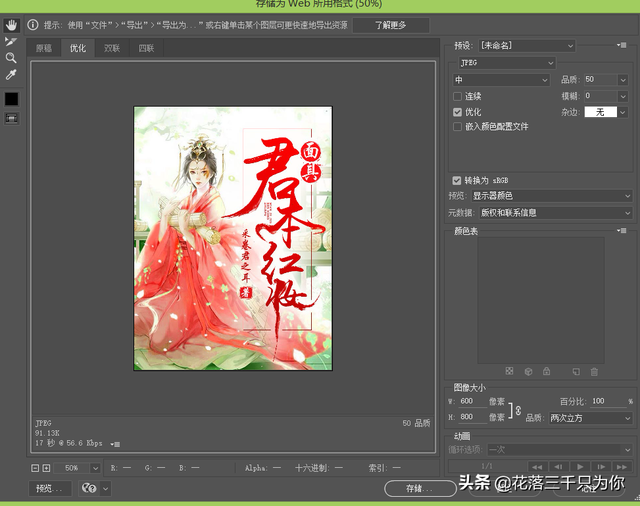Click the 品质 quality value field
This screenshot has width=640, height=506.
coord(600,80)
